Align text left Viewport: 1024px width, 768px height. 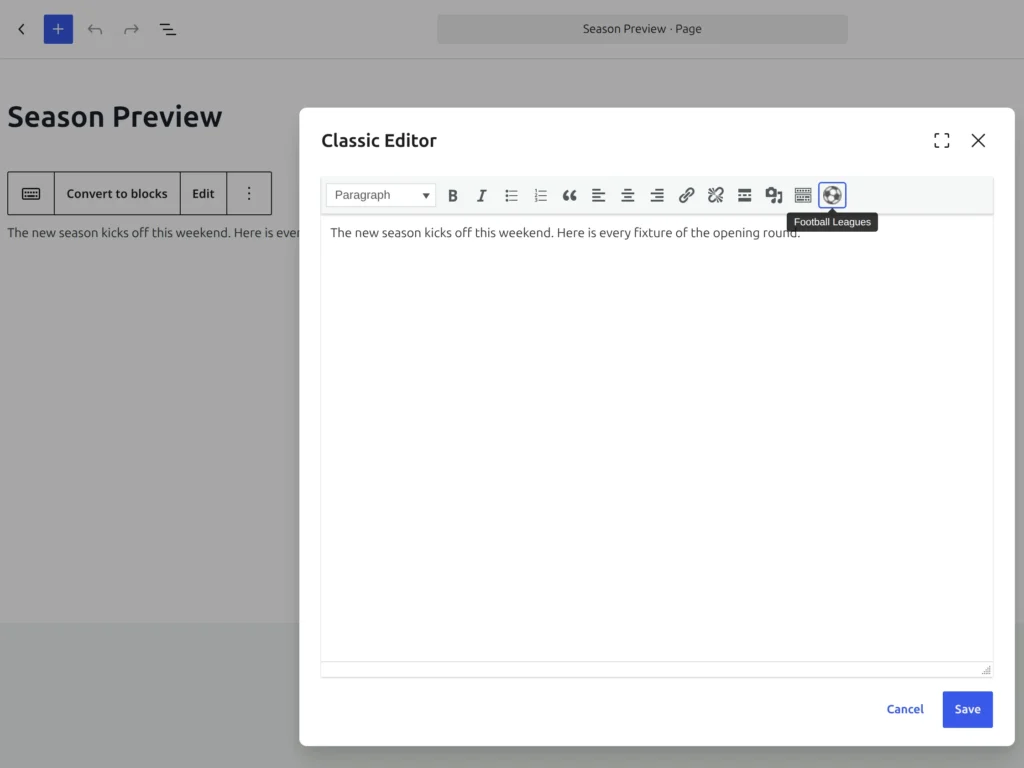598,195
